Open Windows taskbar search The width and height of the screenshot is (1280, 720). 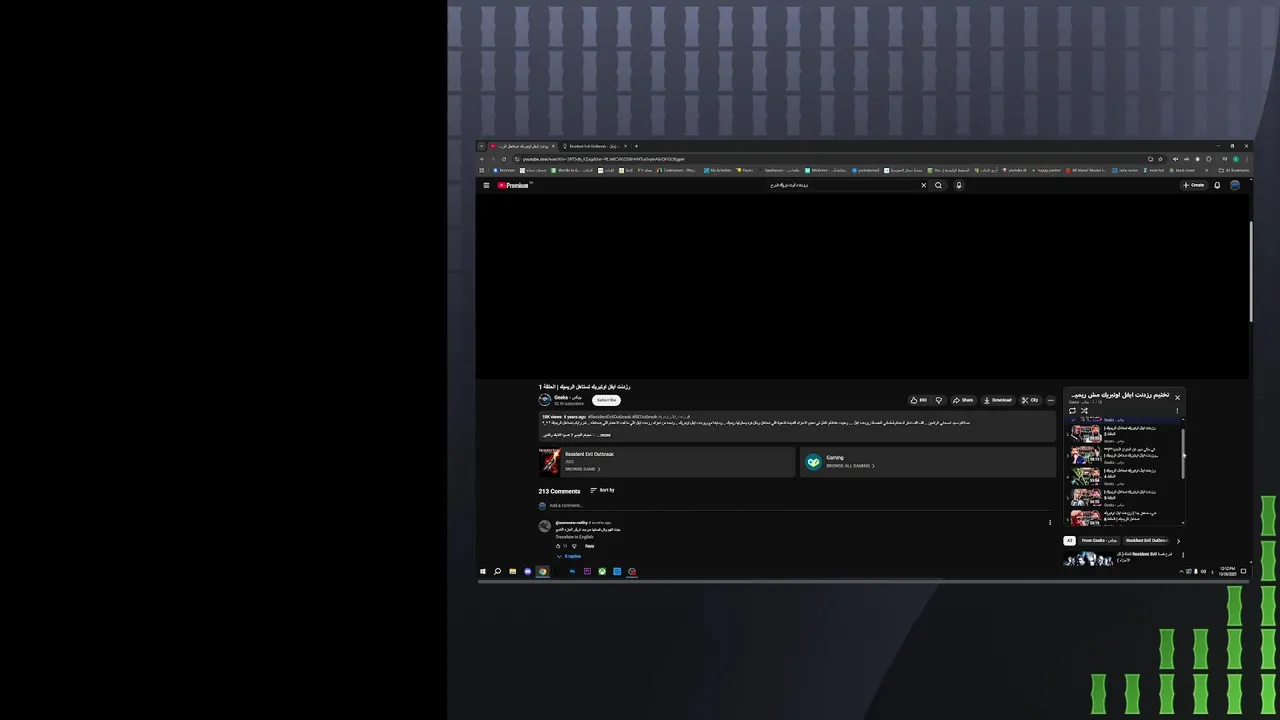point(497,572)
